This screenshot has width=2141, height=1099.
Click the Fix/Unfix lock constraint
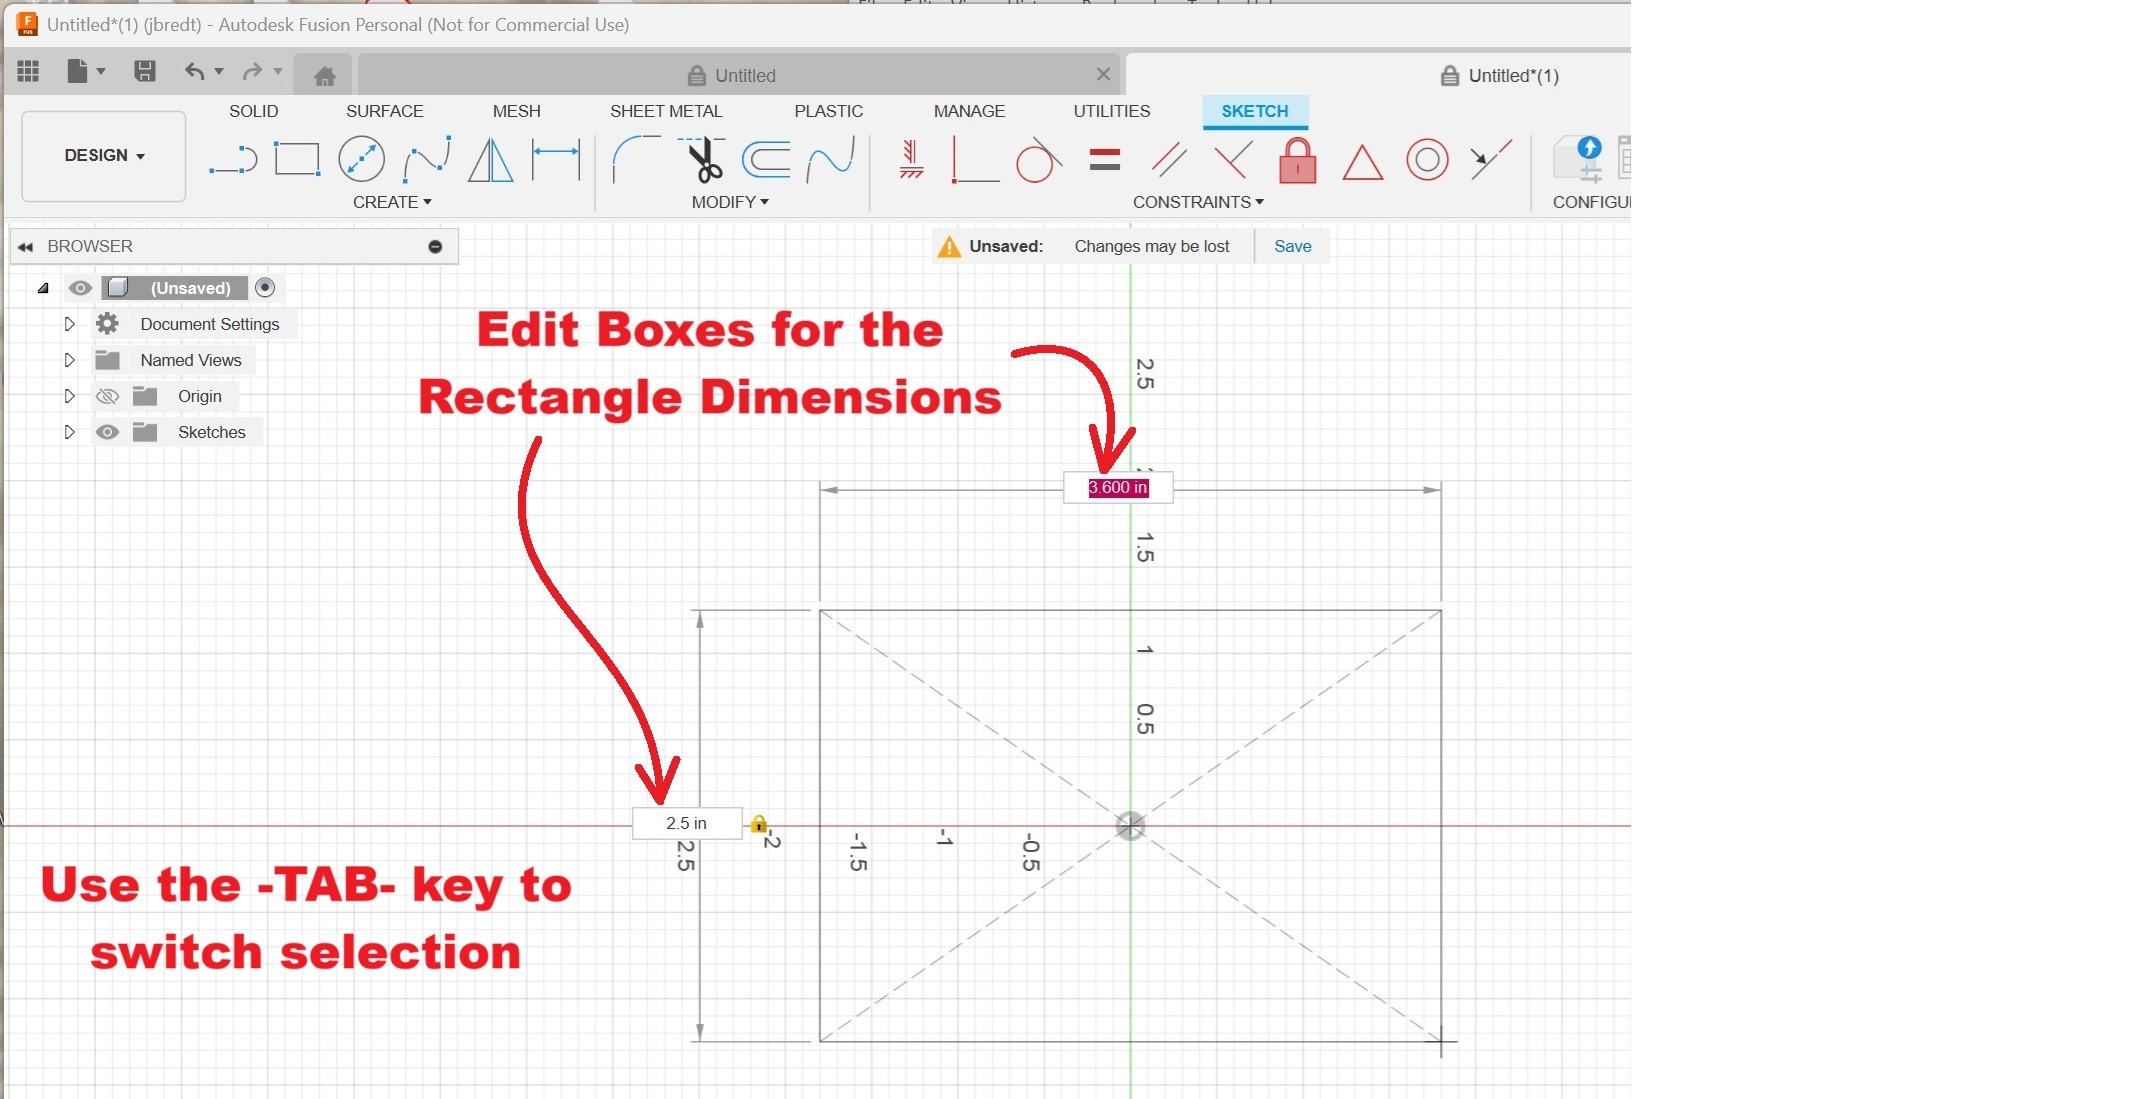1297,160
